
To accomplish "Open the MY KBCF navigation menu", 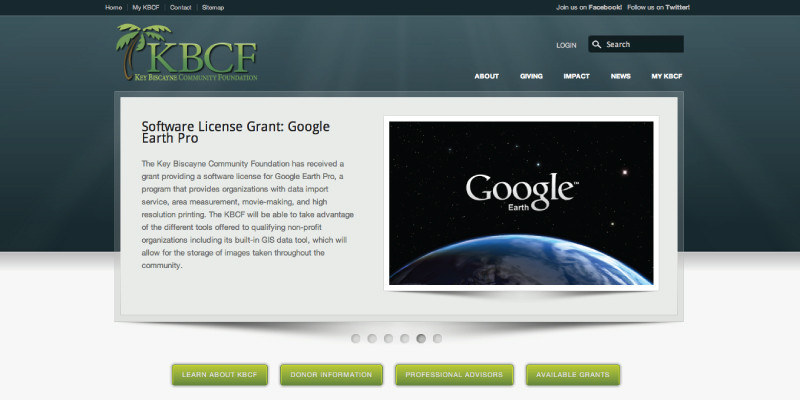I will [666, 77].
